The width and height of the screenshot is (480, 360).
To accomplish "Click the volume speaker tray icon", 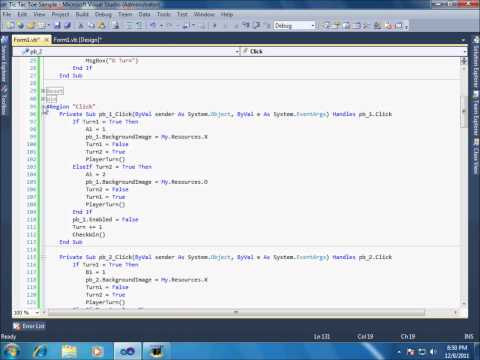I will click(x=433, y=352).
